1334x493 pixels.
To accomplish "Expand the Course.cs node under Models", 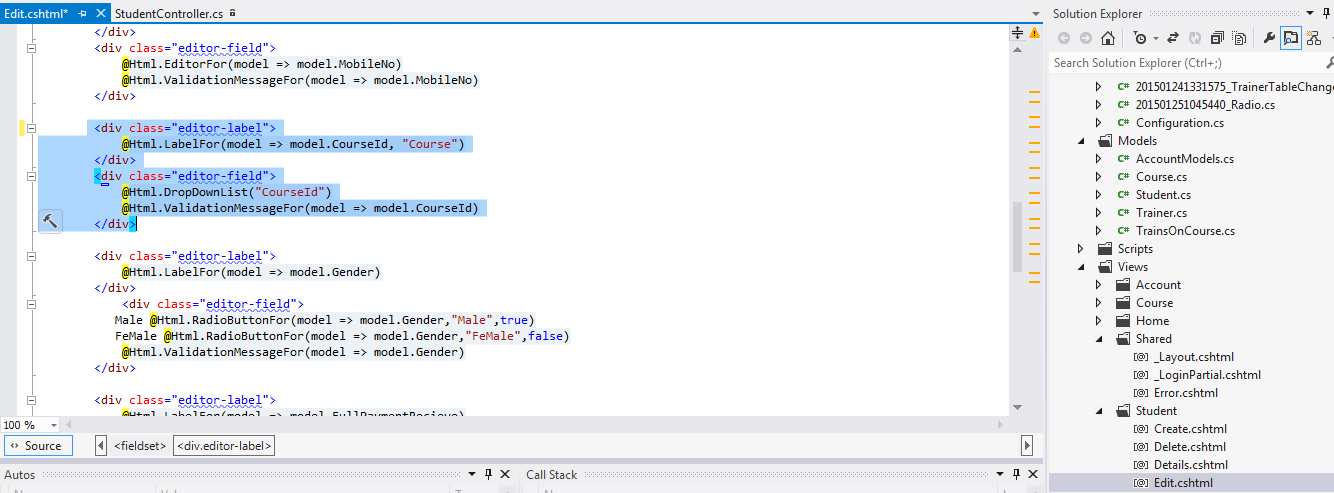I will pyautogui.click(x=1098, y=177).
